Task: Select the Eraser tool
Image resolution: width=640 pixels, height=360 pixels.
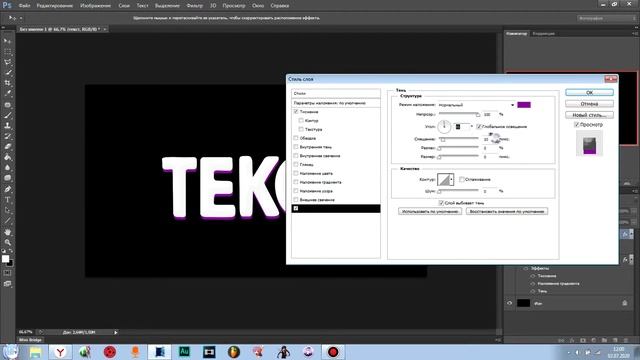Action: [x=7, y=147]
